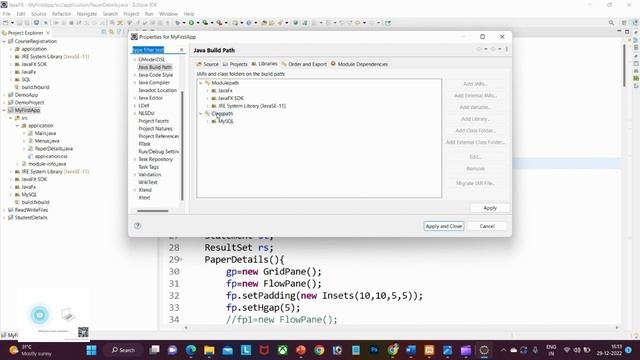
Task: Switch to the Projects tab
Action: (235, 64)
